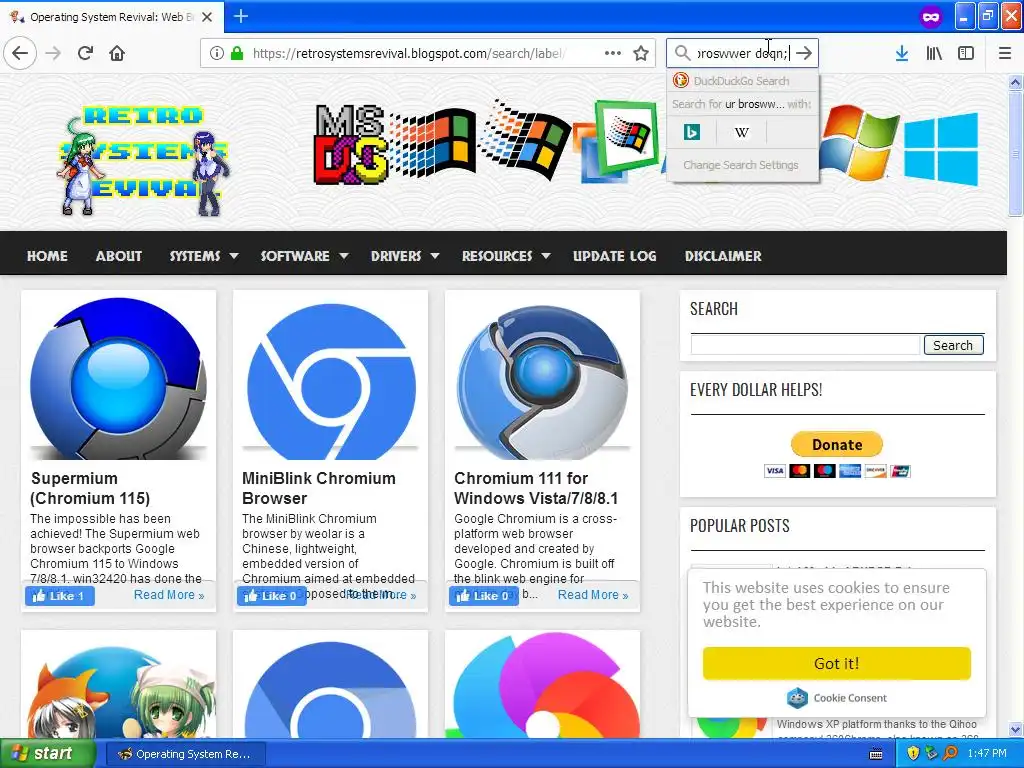This screenshot has width=1024, height=768.
Task: Toggle the sidebar view icon
Action: 966,53
